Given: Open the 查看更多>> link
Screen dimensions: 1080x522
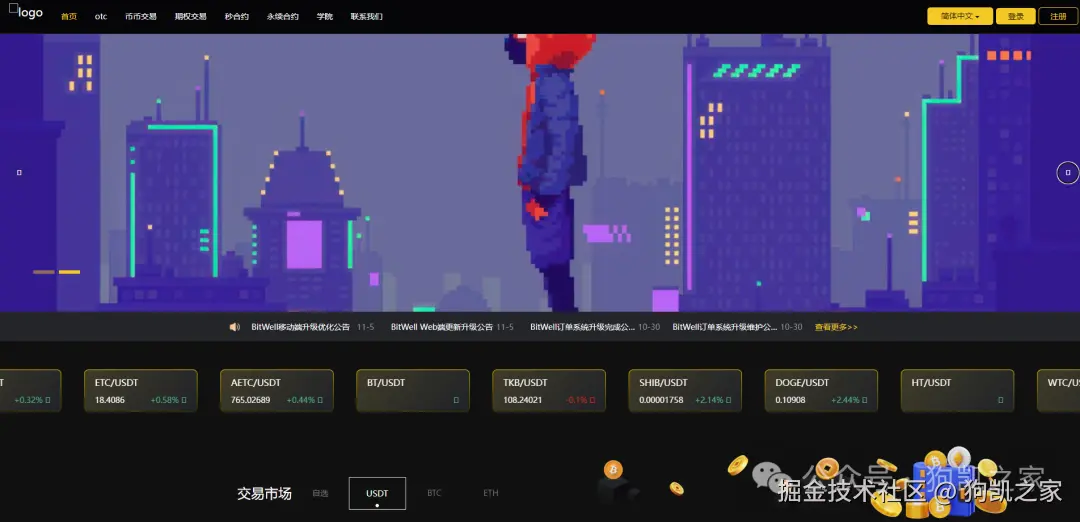Looking at the screenshot, I should pyautogui.click(x=836, y=327).
